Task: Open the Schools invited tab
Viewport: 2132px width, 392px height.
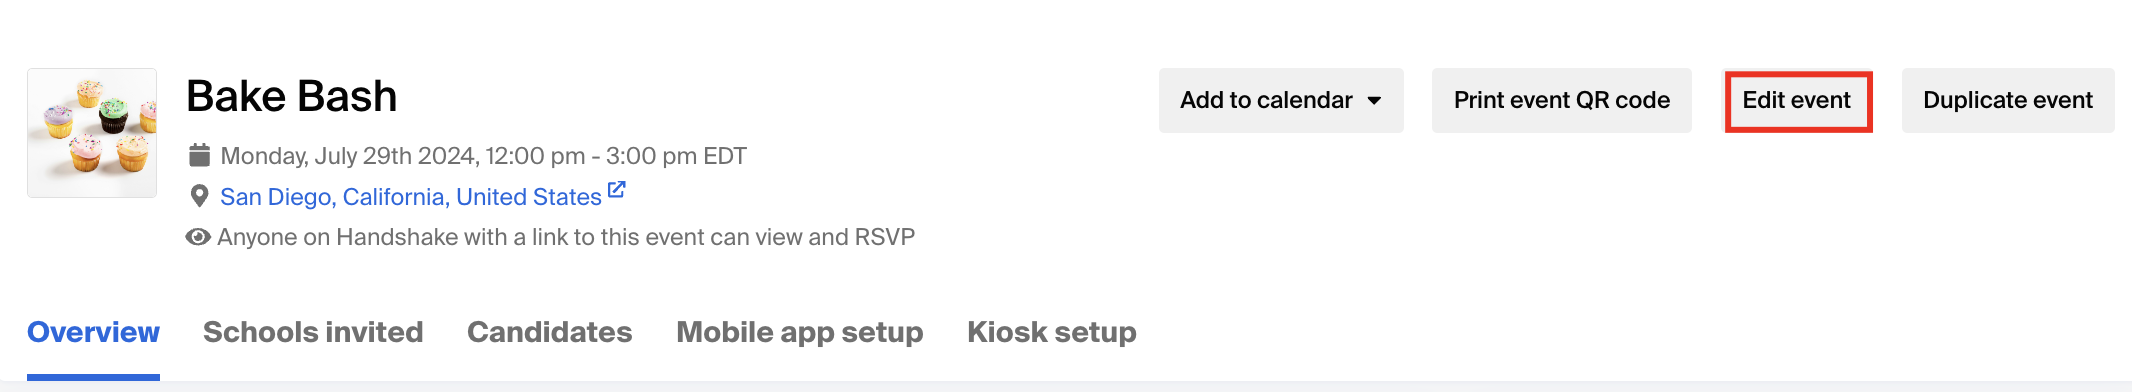Action: point(313,332)
